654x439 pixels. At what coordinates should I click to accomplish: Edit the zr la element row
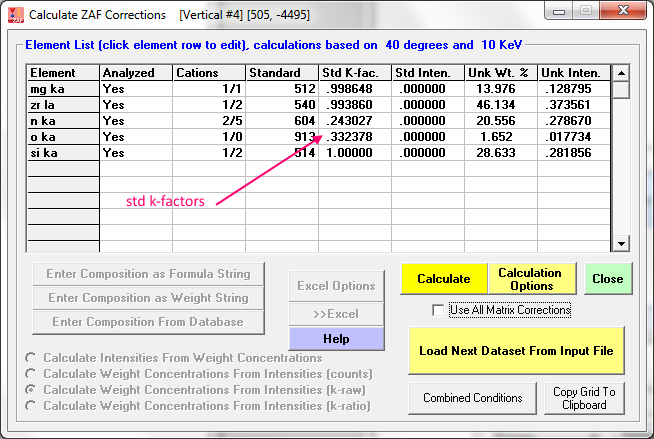coord(62,104)
